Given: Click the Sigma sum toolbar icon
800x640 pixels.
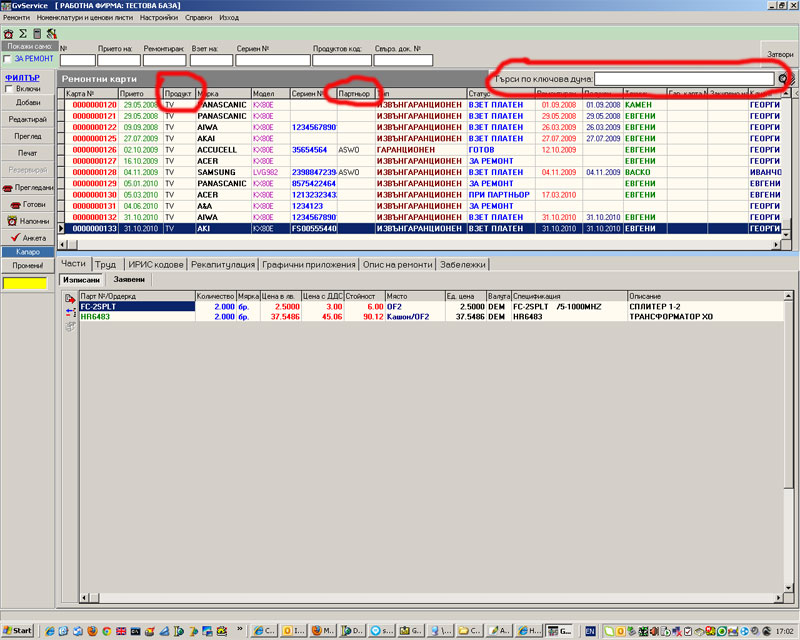Looking at the screenshot, I should [22, 34].
